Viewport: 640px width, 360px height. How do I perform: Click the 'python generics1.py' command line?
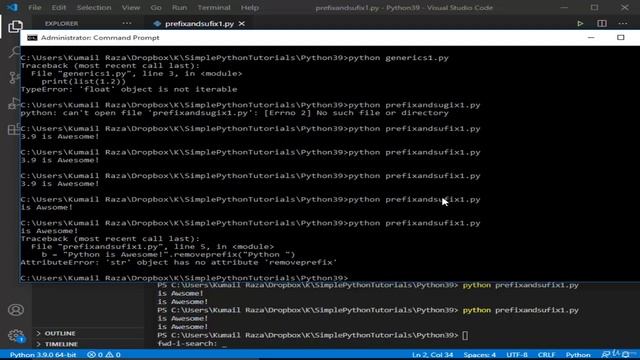tap(235, 58)
